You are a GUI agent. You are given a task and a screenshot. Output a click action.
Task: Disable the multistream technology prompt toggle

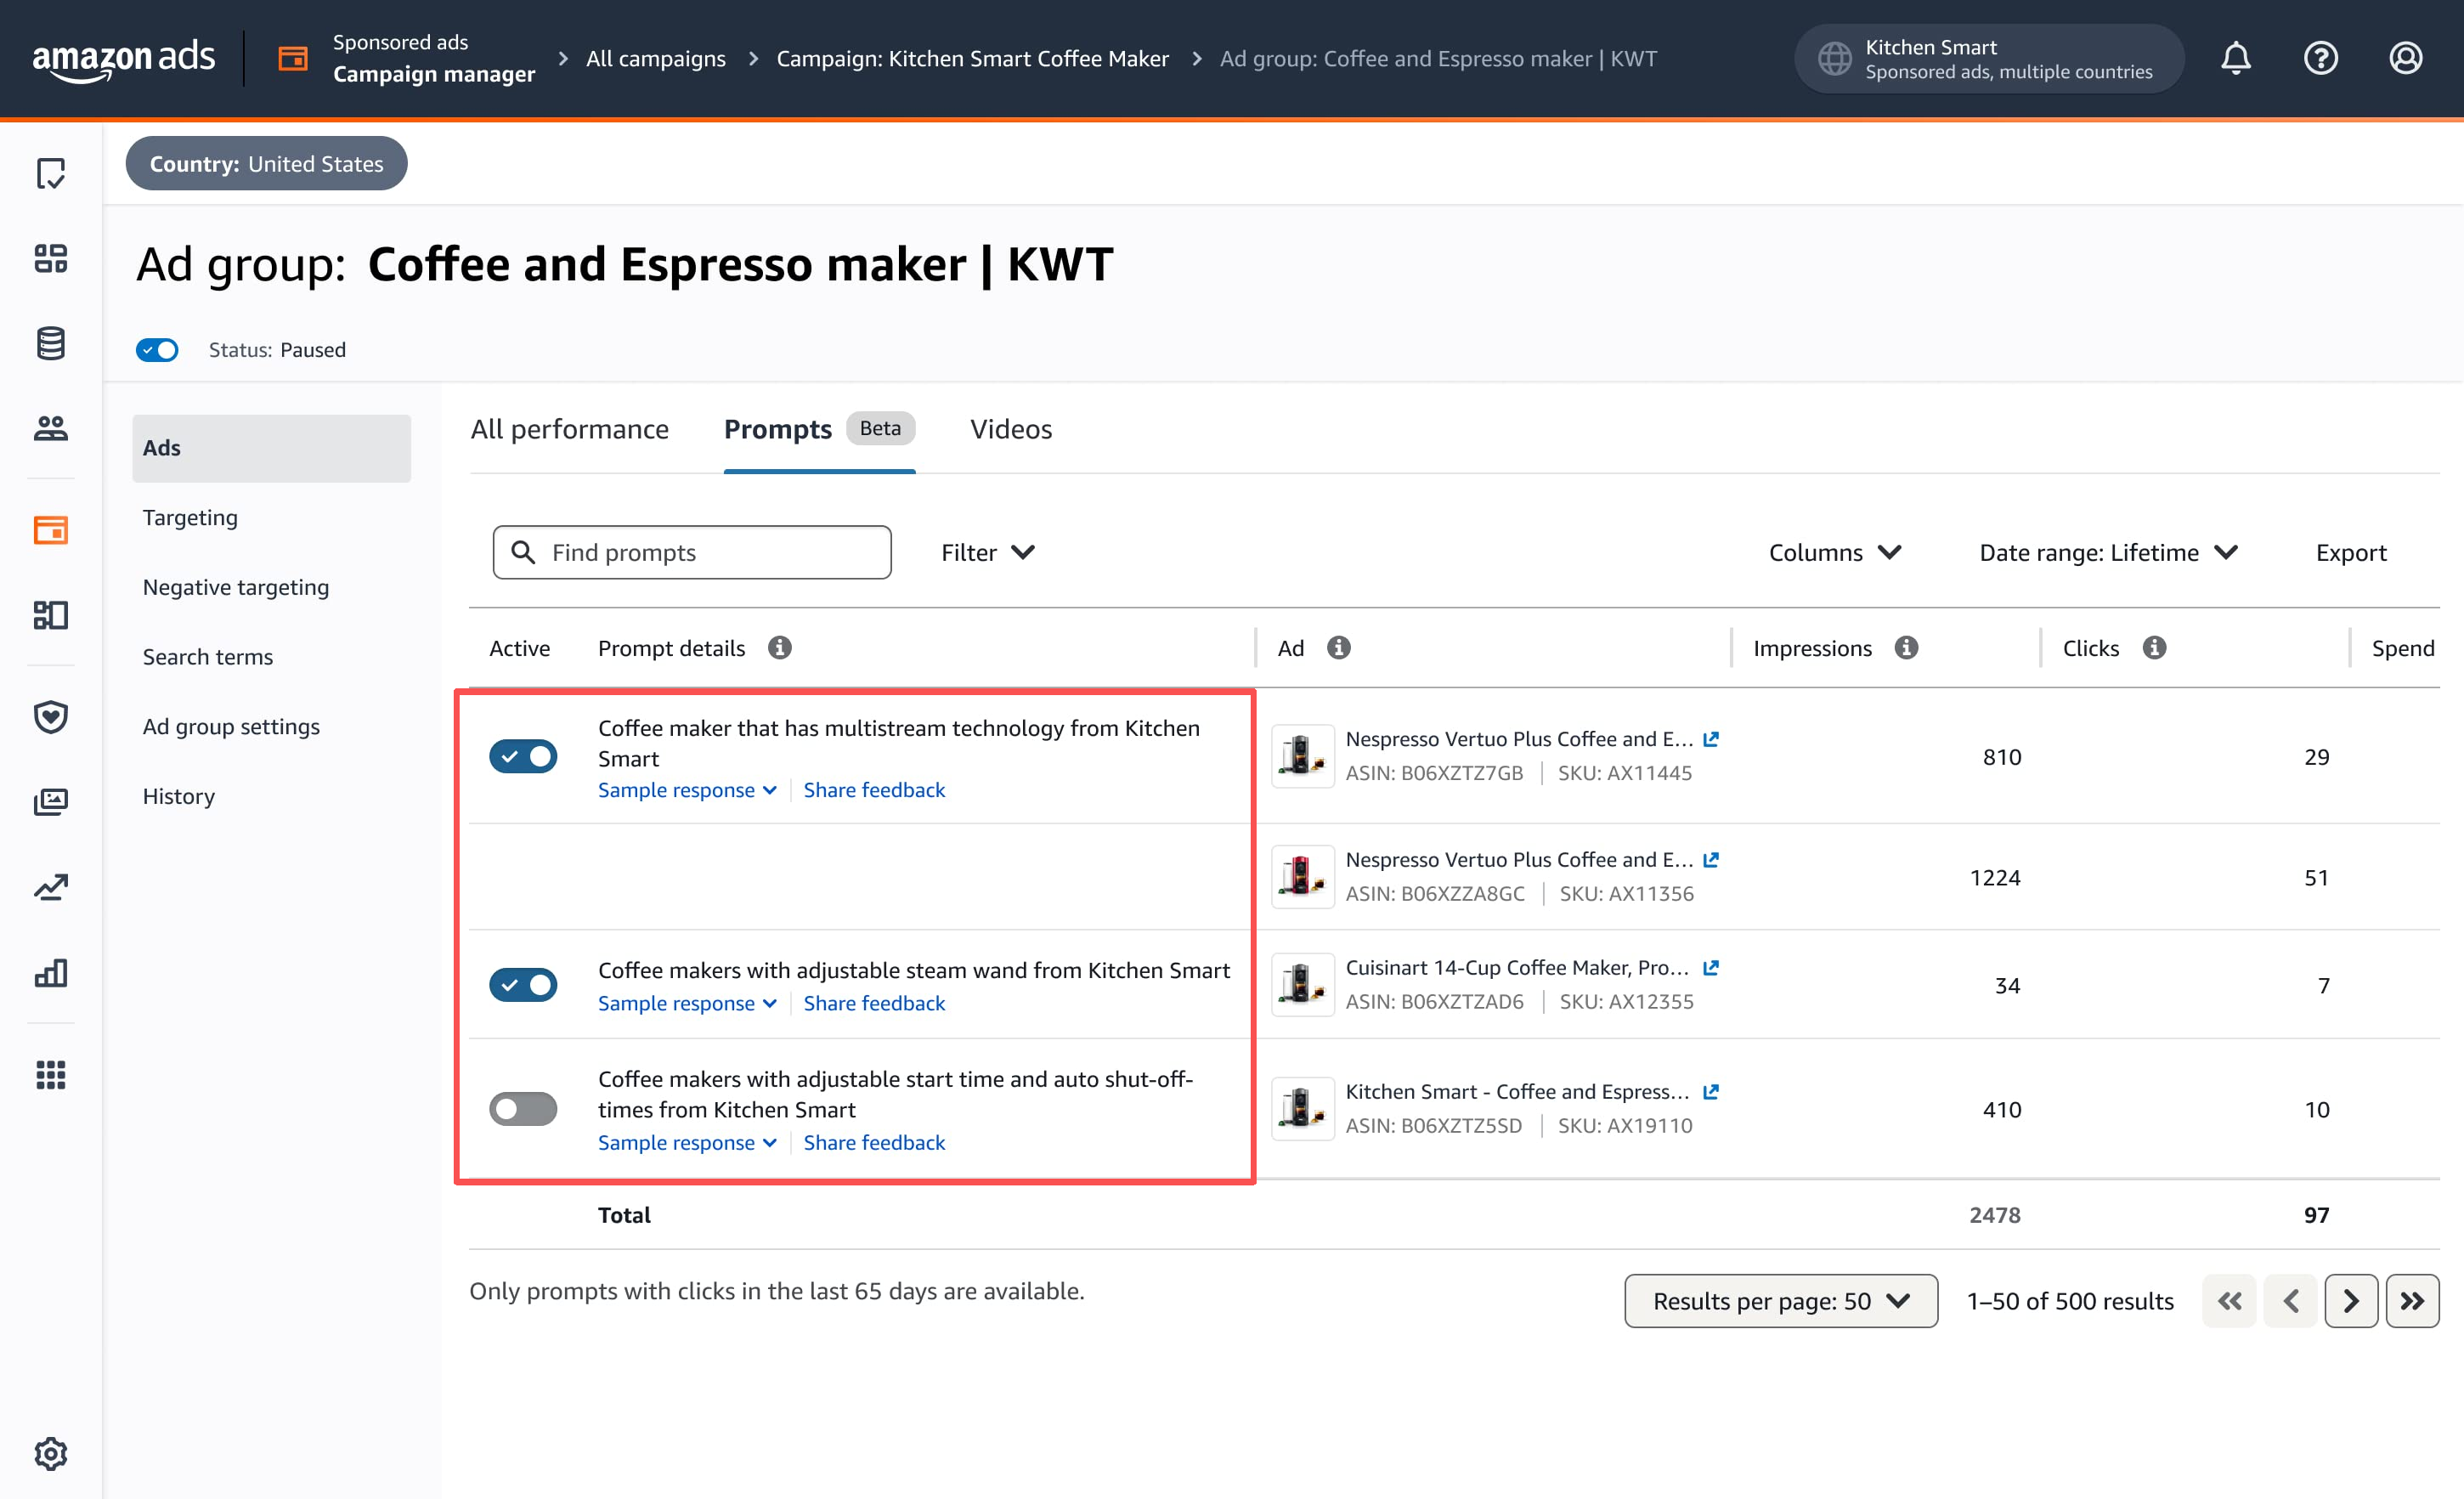pyautogui.click(x=523, y=757)
